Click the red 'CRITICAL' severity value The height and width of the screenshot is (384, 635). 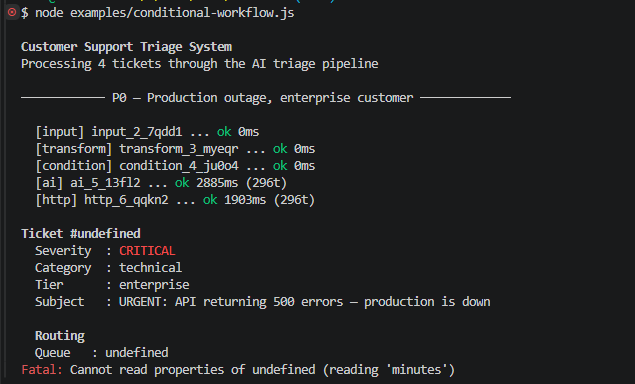[147, 251]
